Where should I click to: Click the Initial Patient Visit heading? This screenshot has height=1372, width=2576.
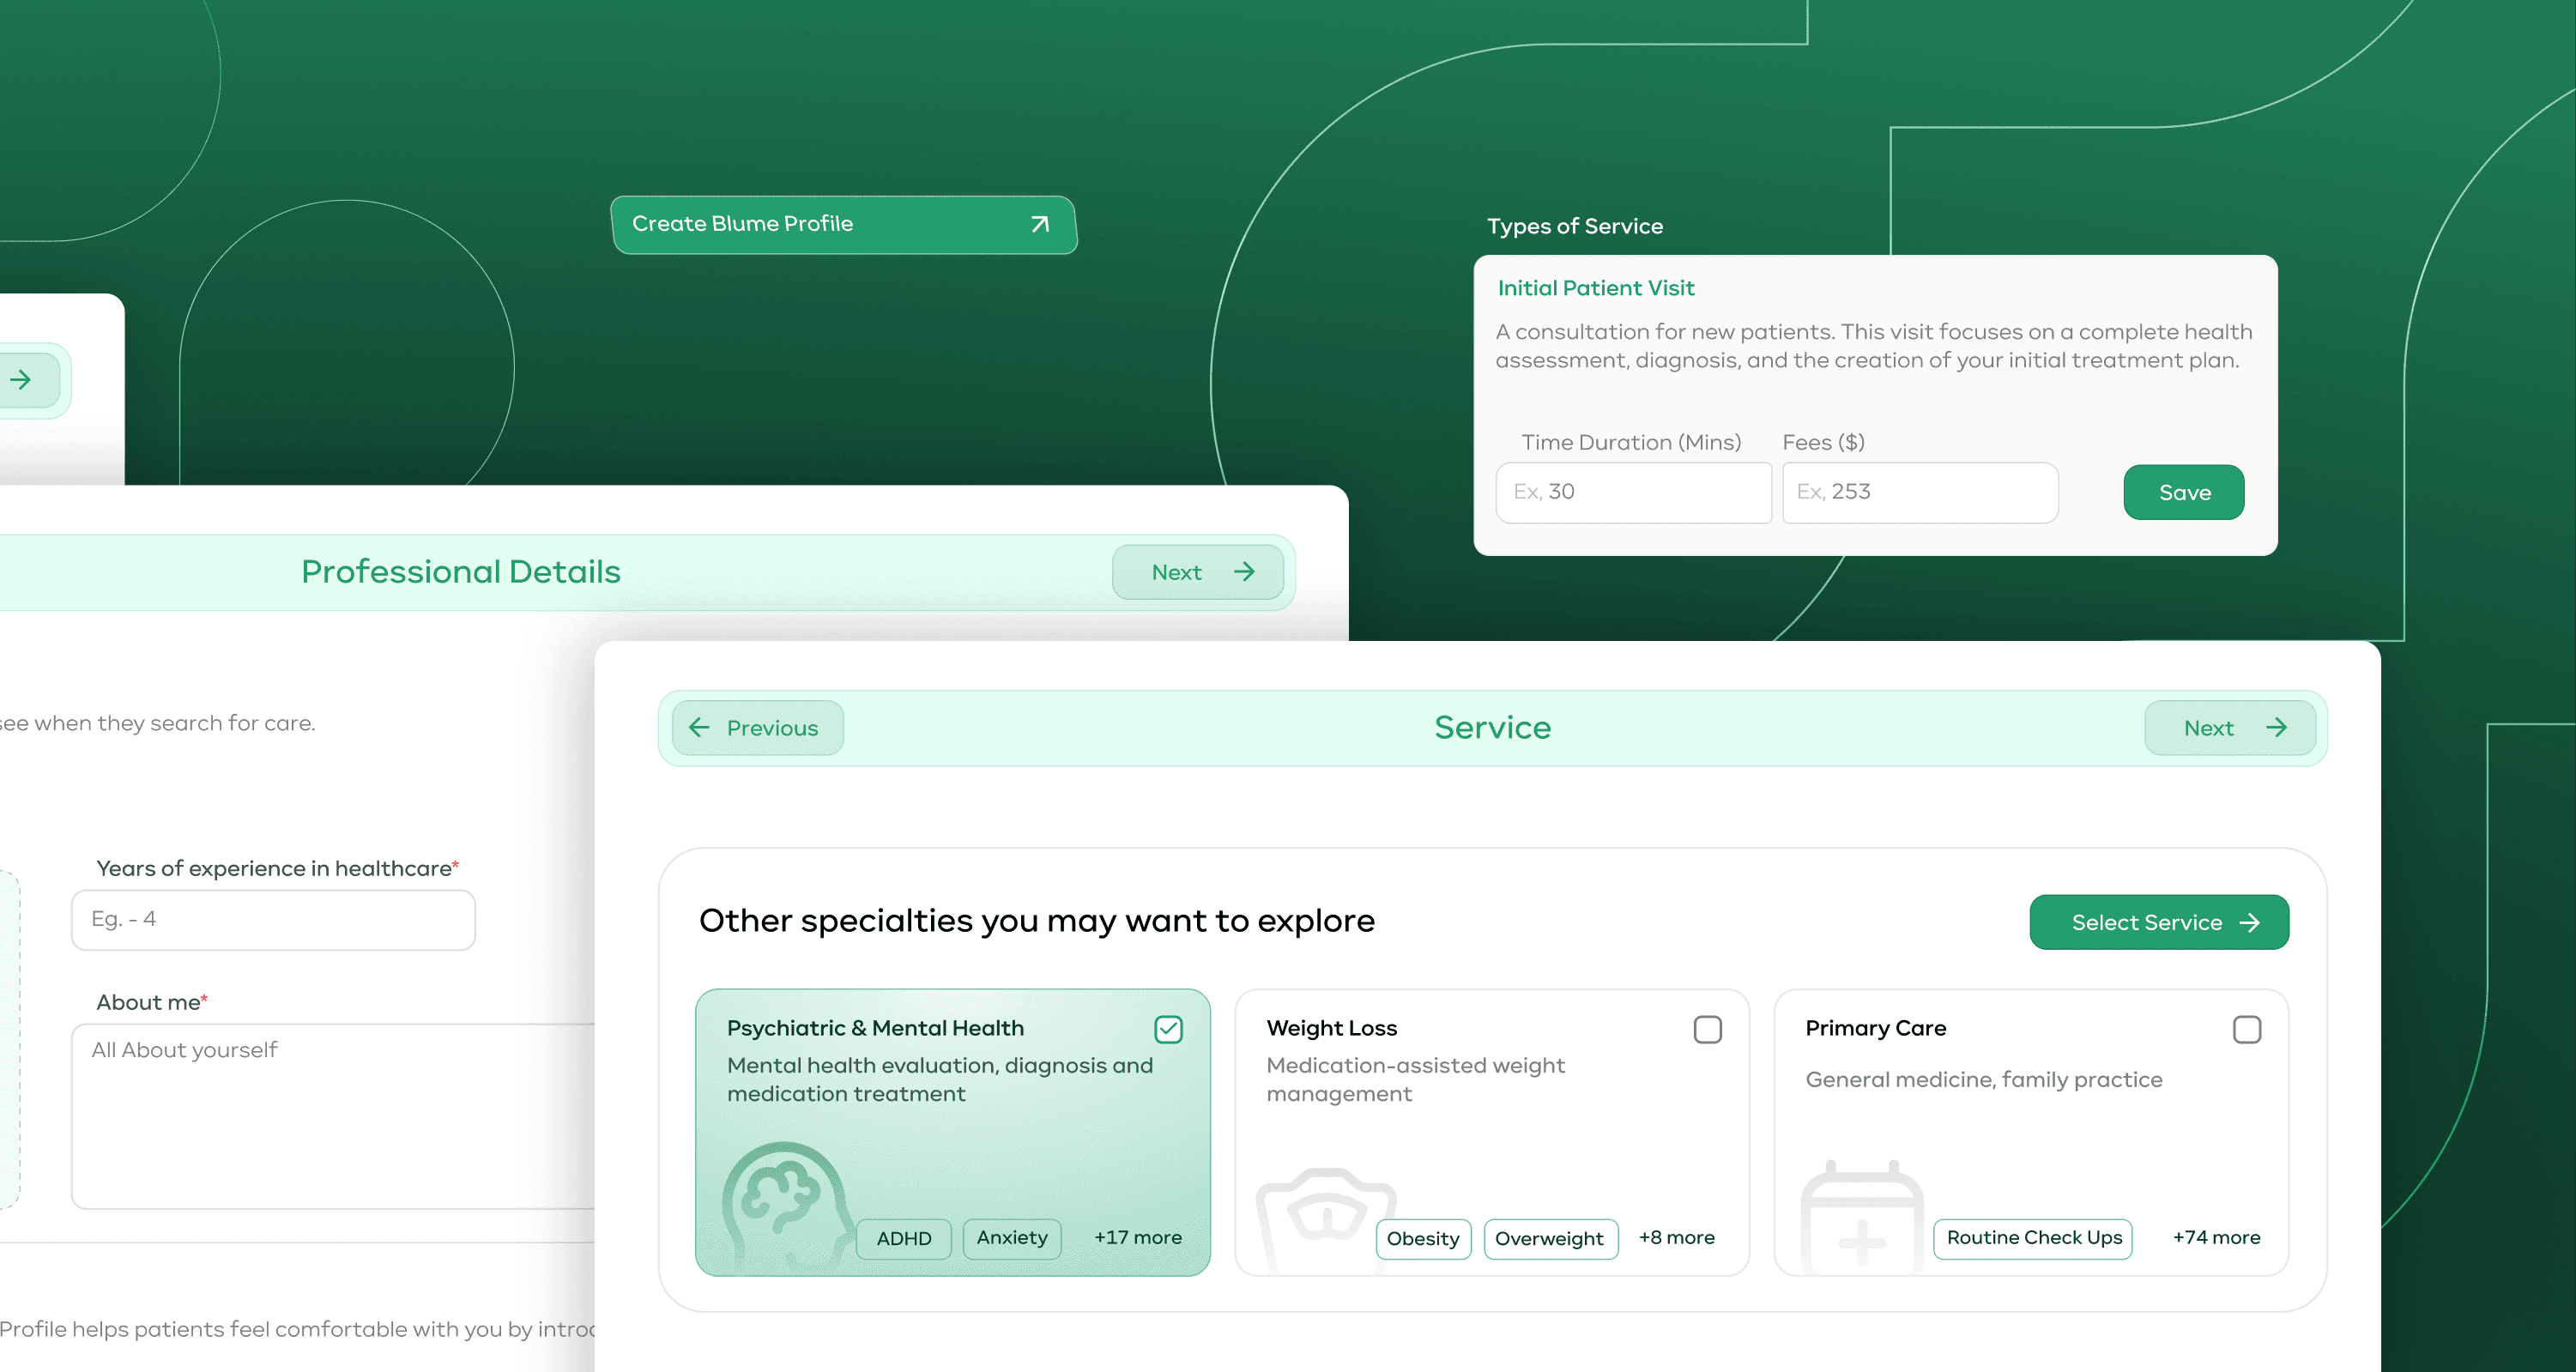[1595, 288]
